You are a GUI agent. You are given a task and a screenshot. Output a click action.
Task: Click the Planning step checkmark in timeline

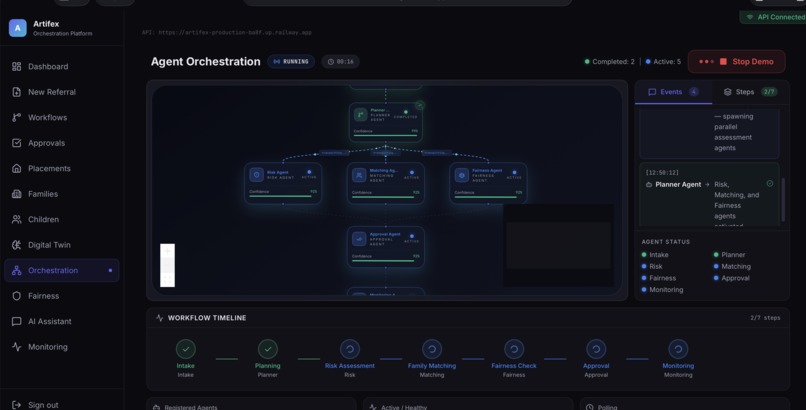[x=268, y=349]
